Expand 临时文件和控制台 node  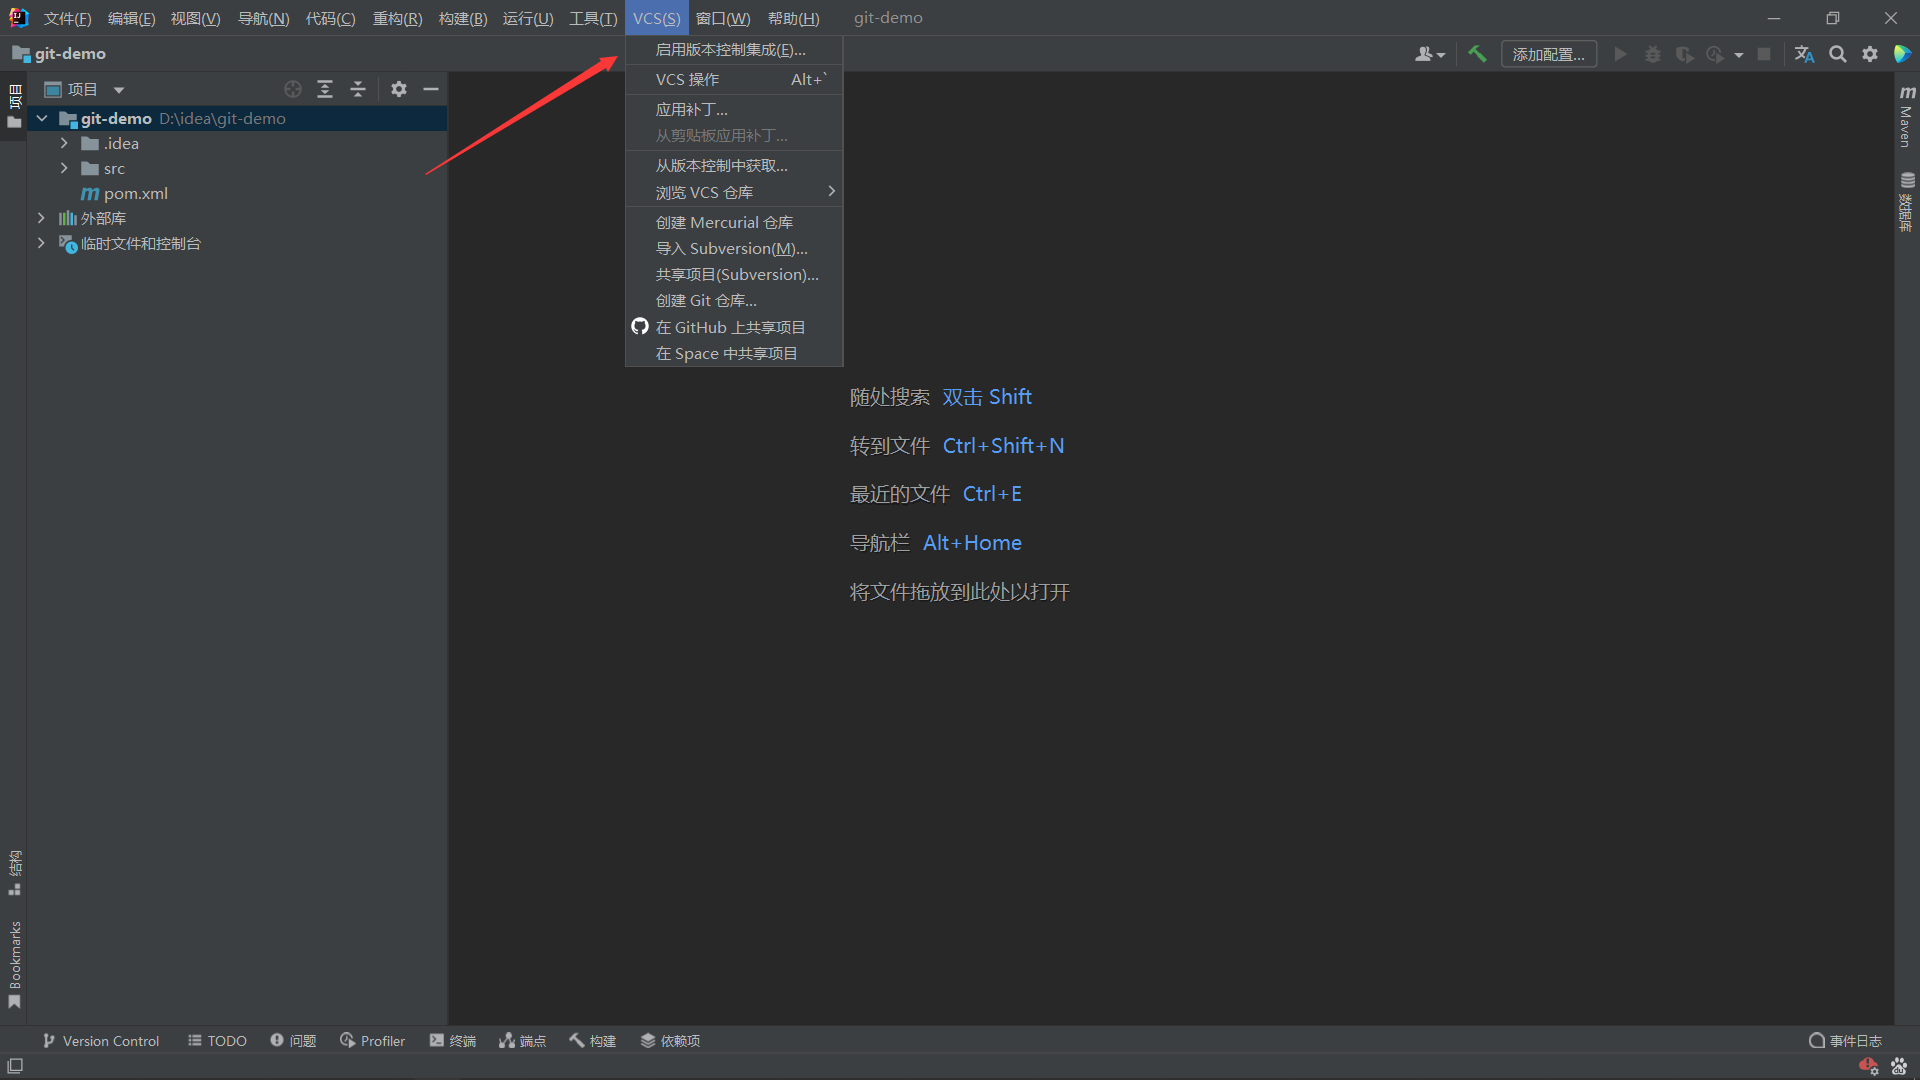41,243
